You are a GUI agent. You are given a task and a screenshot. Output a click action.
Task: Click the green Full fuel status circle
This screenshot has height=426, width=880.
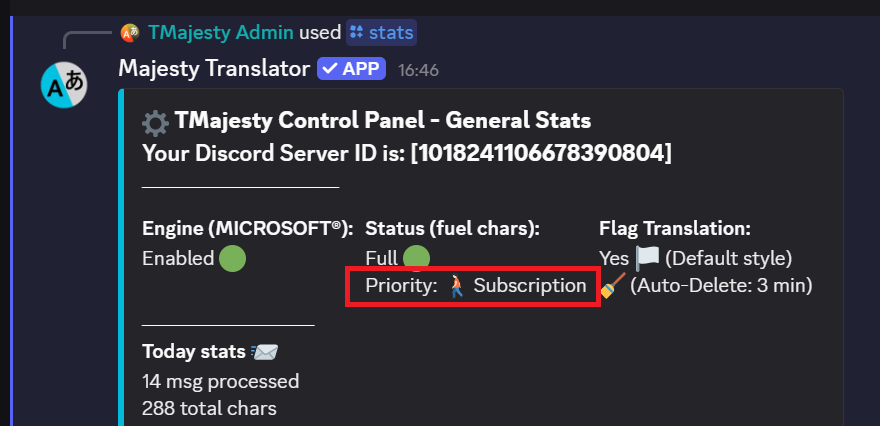pyautogui.click(x=416, y=258)
